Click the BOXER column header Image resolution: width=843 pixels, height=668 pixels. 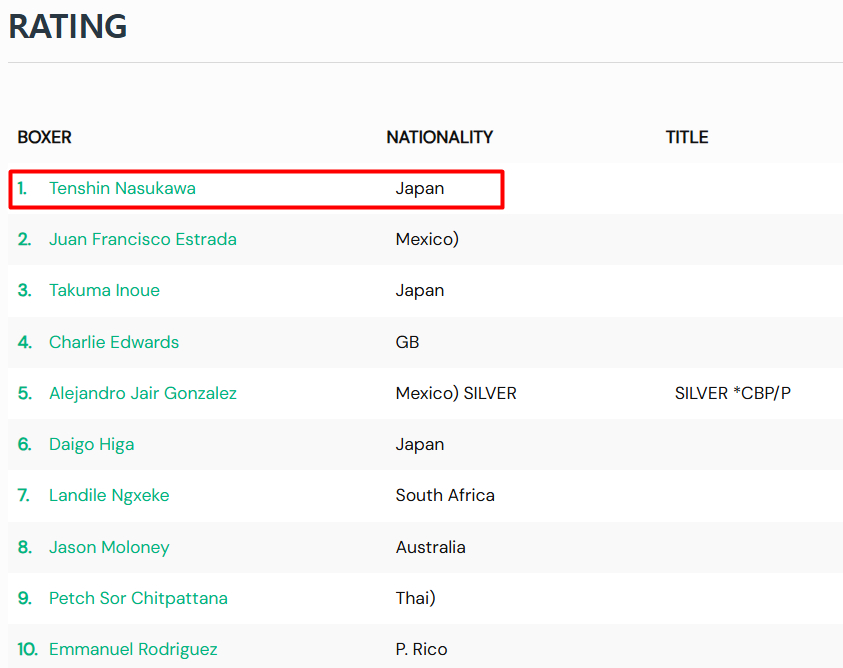(45, 137)
